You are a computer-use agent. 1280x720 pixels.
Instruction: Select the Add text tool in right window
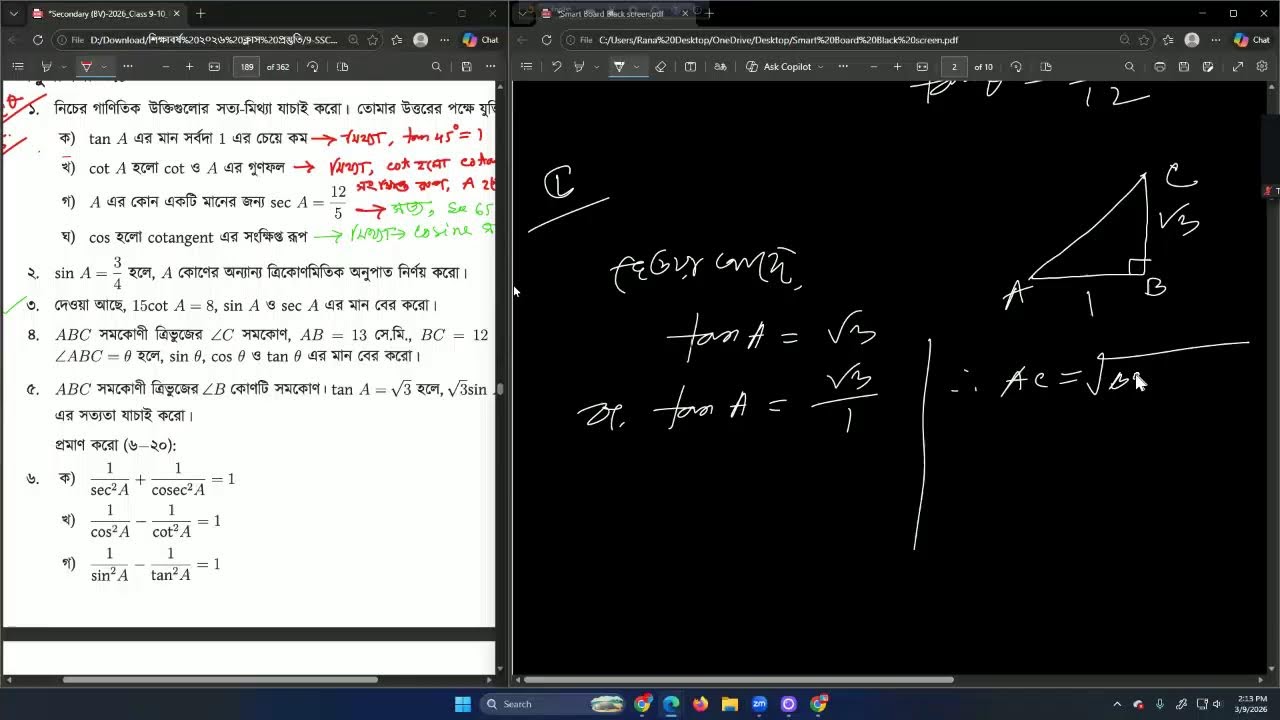point(690,66)
